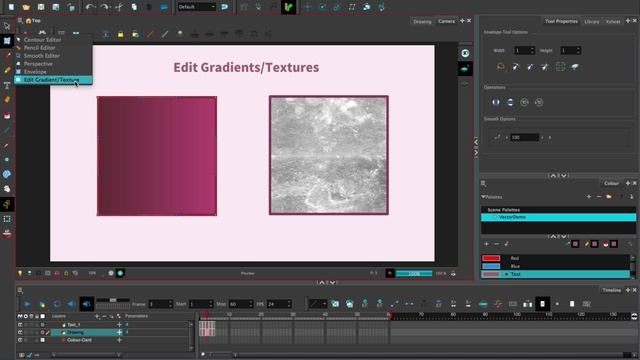Click the Play button in Timeline
Screen dimensions: 640x360
point(27,304)
